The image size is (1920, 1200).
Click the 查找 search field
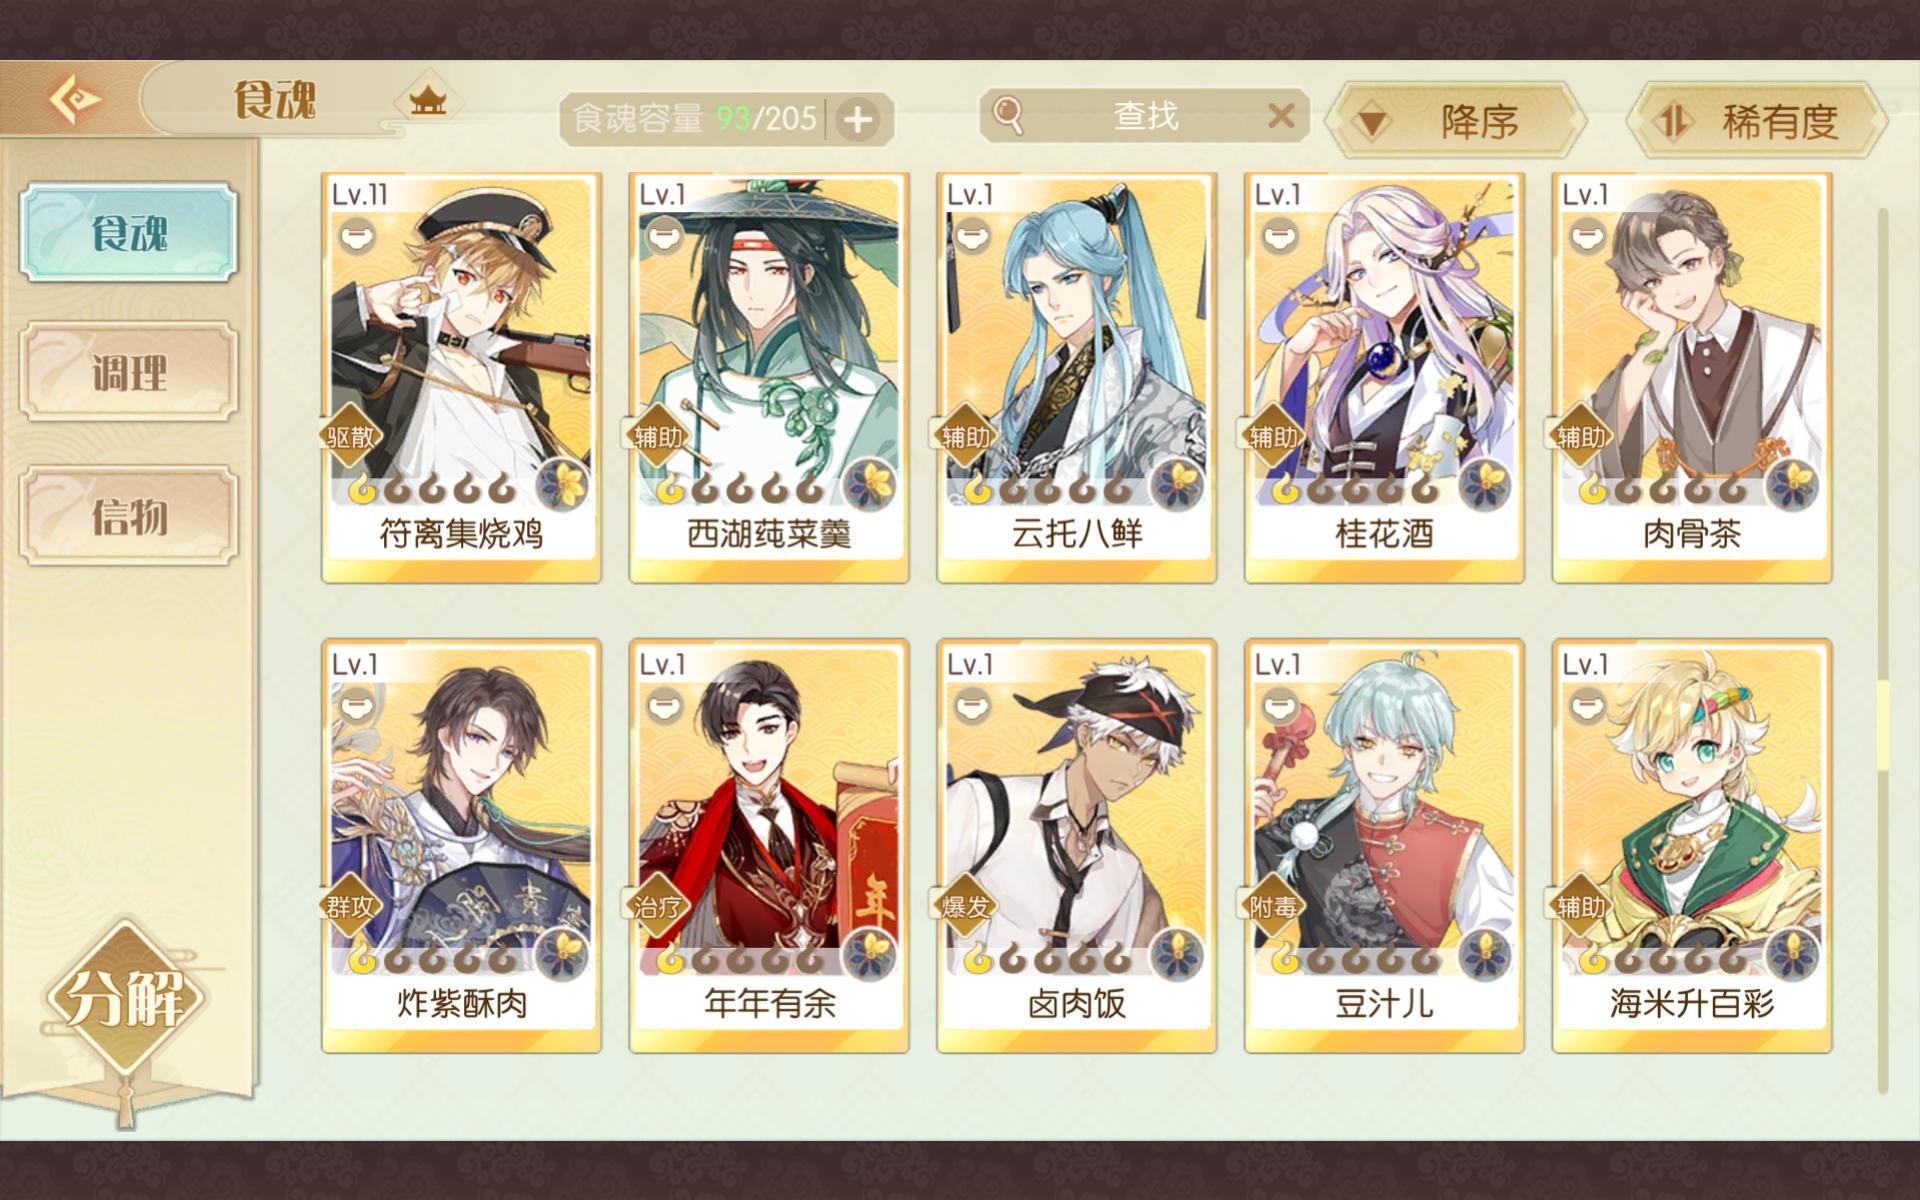pos(1144,116)
